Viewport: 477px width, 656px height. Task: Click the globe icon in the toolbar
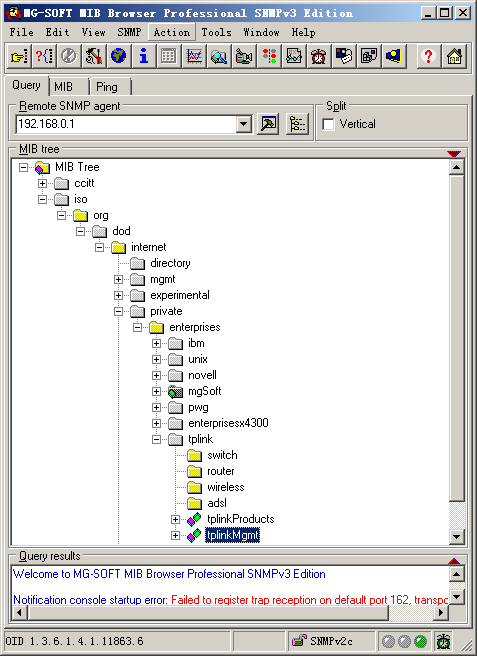pyautogui.click(x=118, y=56)
